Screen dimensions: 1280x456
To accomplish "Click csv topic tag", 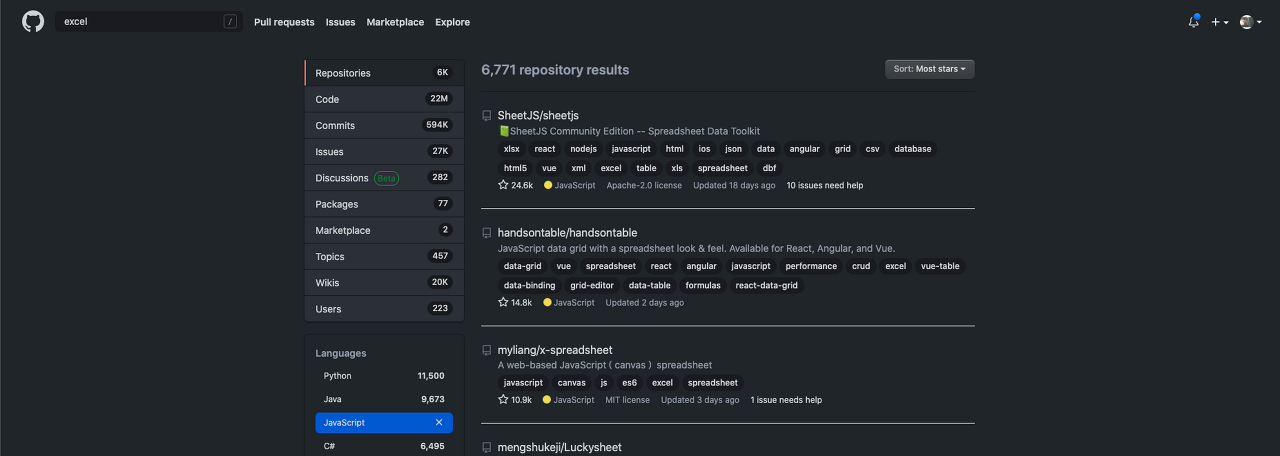I will (873, 149).
